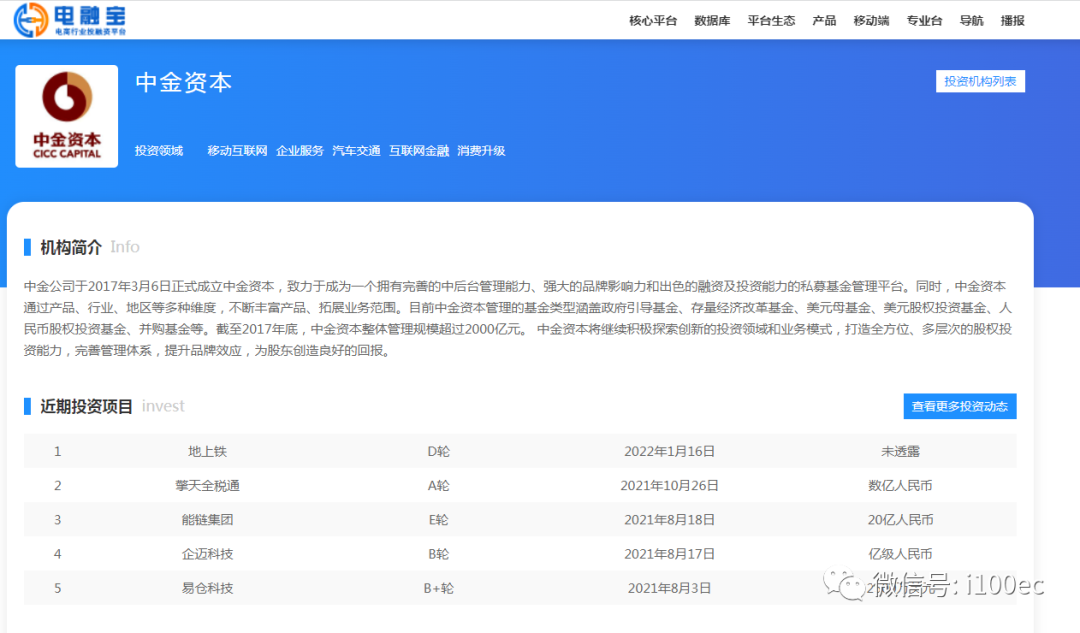Click the 投资机构列表 button
The height and width of the screenshot is (633, 1080).
click(x=980, y=82)
